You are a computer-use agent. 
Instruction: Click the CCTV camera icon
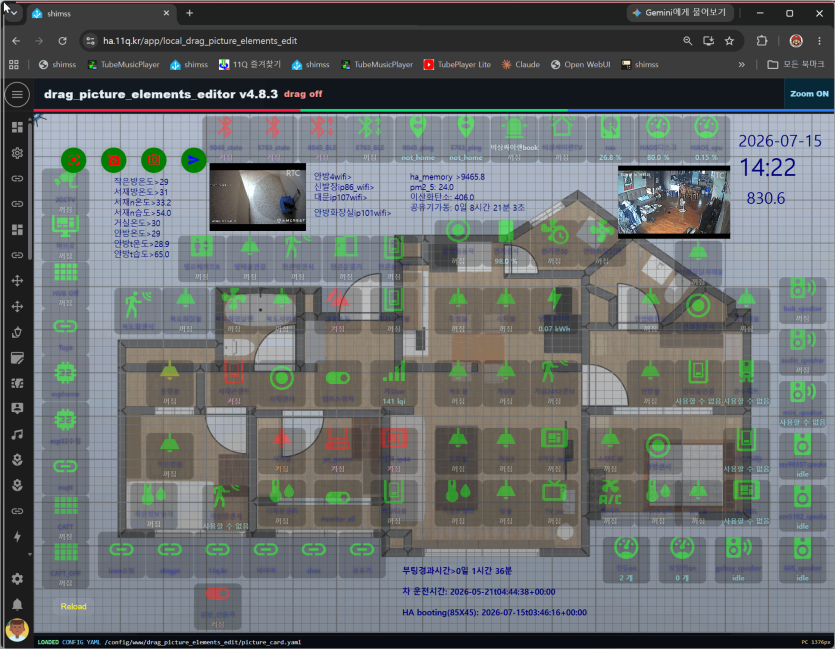point(66,181)
